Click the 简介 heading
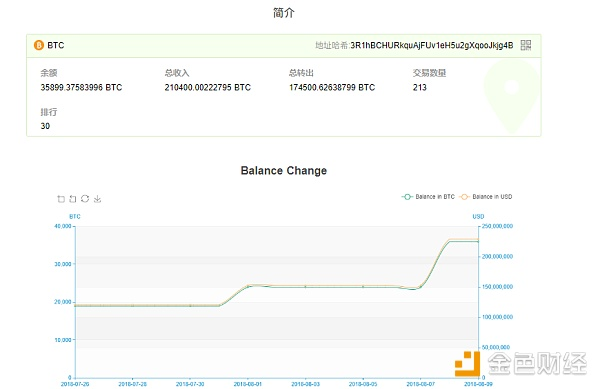 tap(284, 13)
